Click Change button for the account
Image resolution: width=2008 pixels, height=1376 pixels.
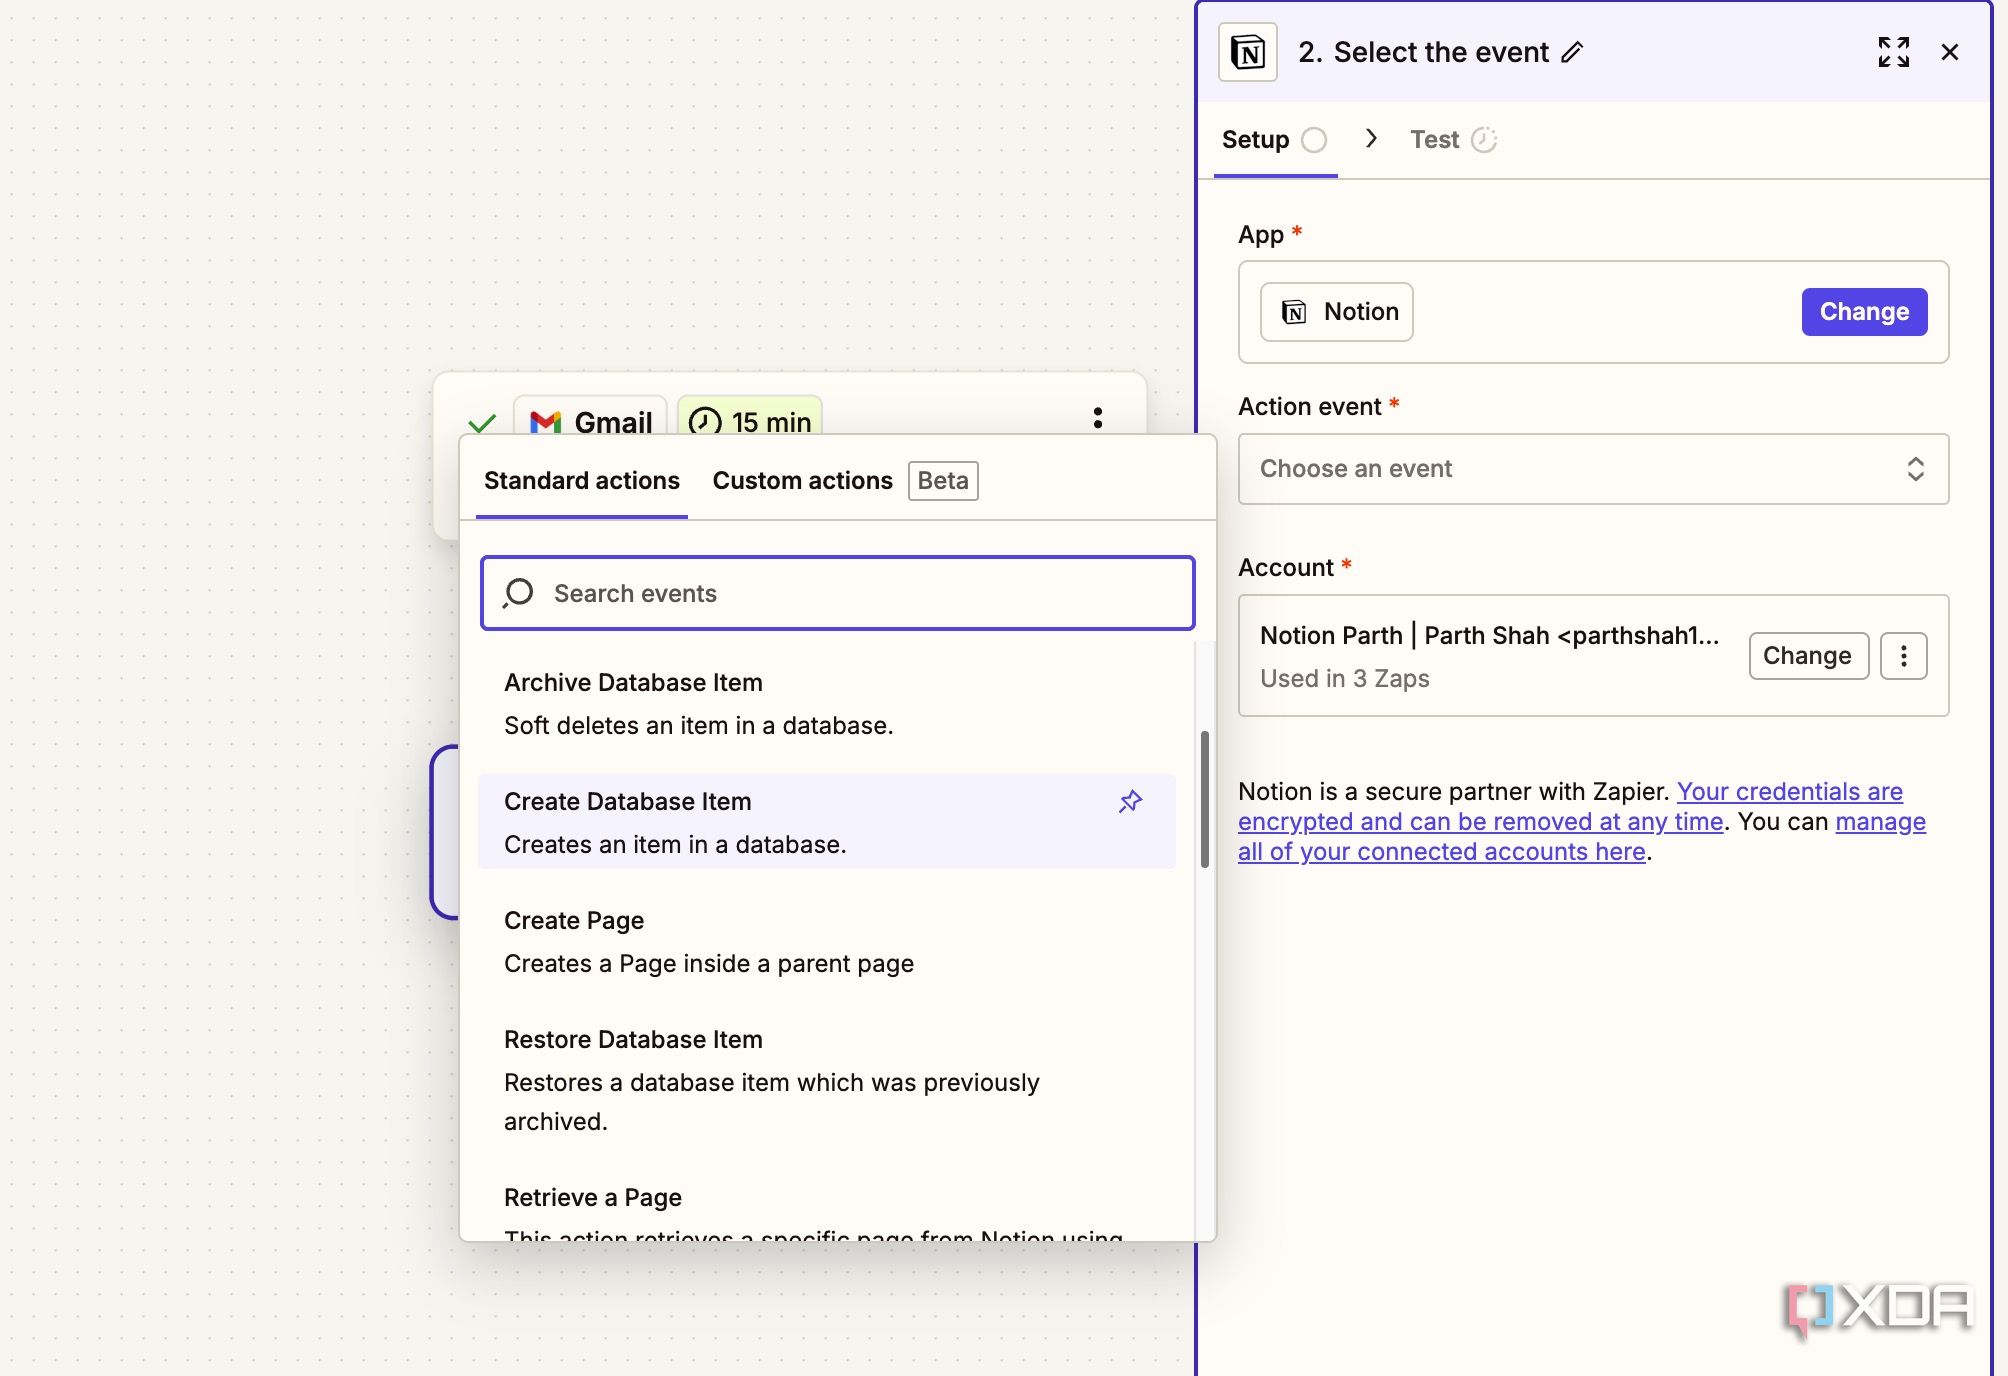[1808, 656]
